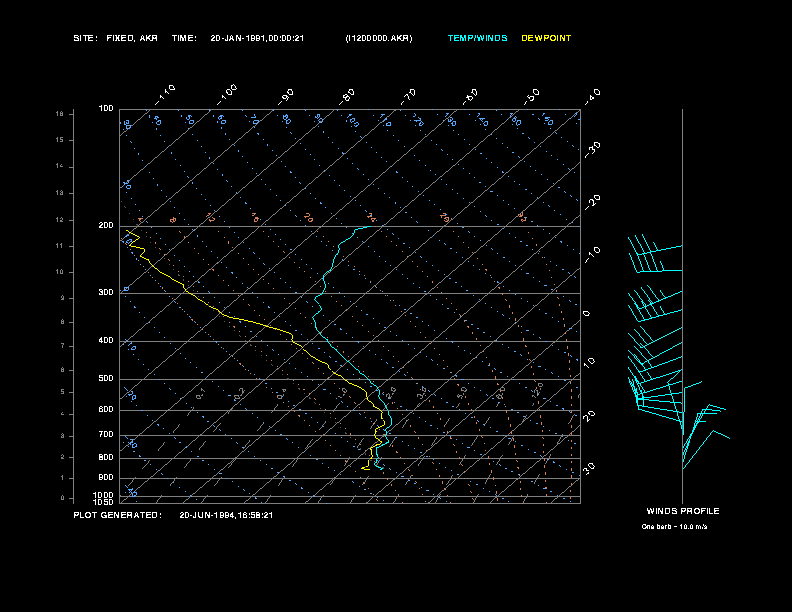Click the 2 km tick on height scale
This screenshot has height=612, width=792.
click(63, 457)
